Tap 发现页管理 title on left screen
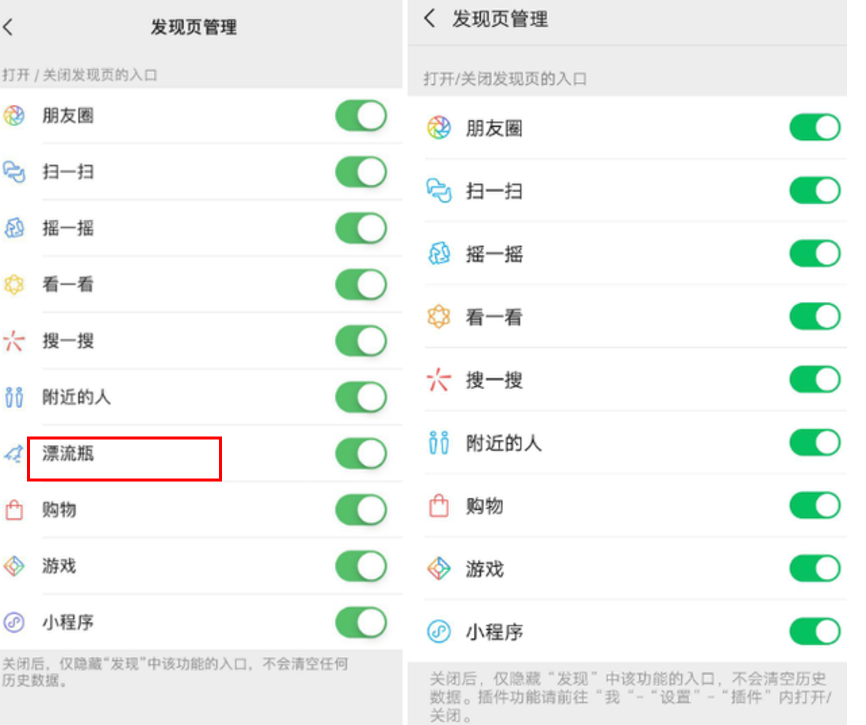The height and width of the screenshot is (725, 866). click(194, 27)
